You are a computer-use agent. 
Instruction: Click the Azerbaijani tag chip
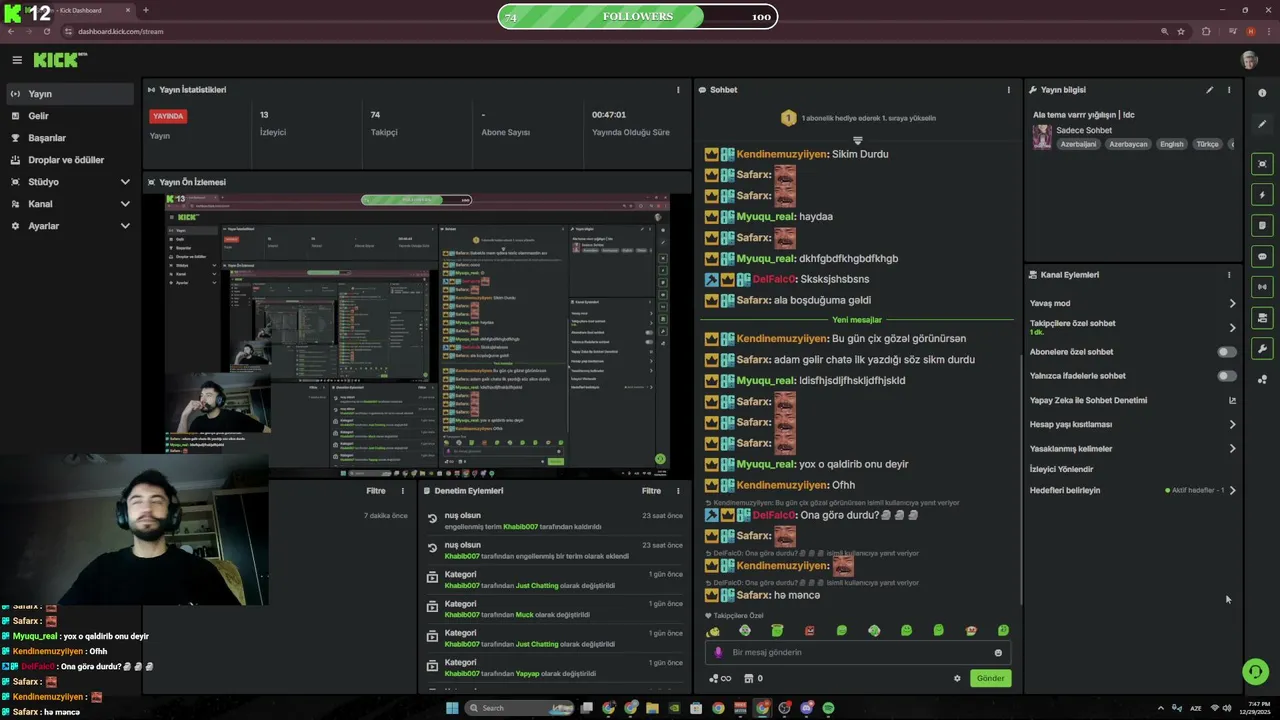point(1078,144)
